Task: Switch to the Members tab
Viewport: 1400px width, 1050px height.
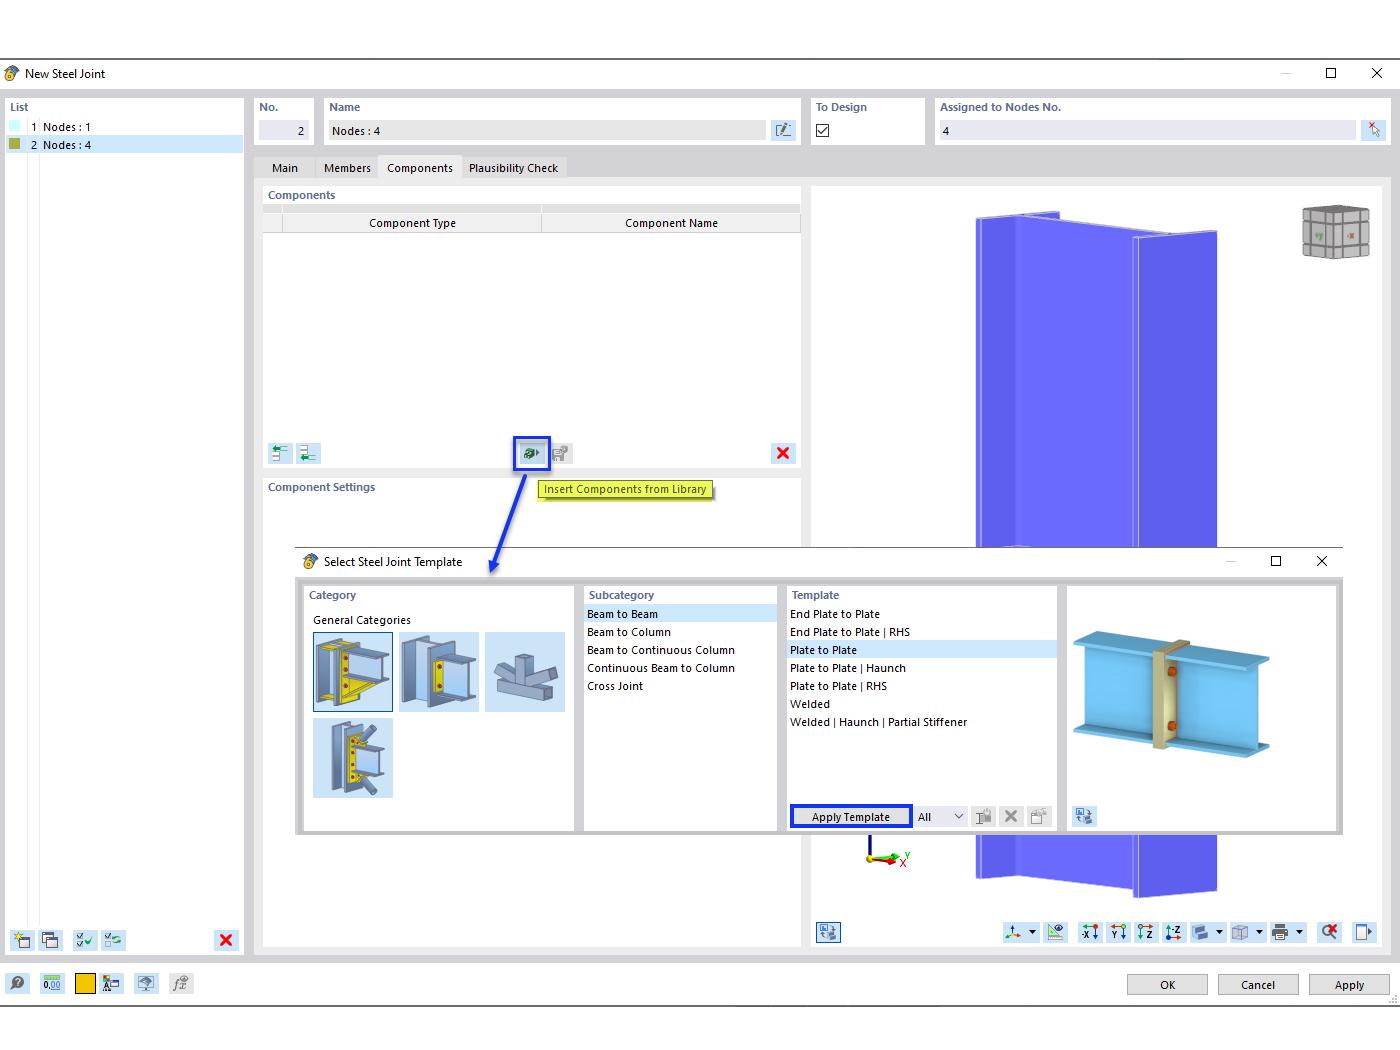Action: (347, 168)
